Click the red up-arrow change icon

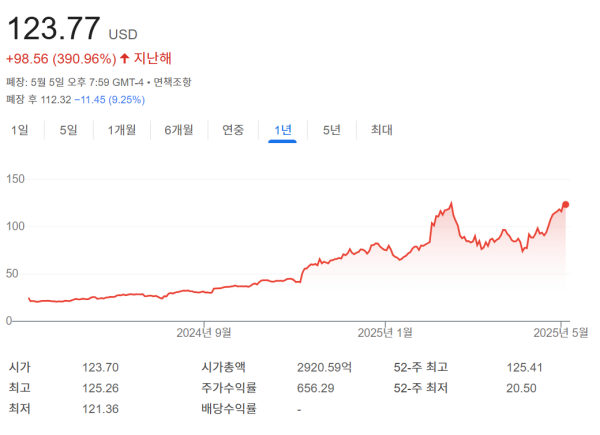tap(124, 59)
